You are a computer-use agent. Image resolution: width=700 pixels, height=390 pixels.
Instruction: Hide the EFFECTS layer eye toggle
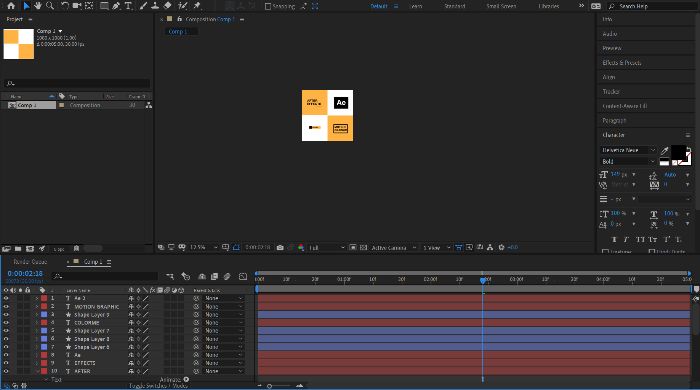click(6, 363)
